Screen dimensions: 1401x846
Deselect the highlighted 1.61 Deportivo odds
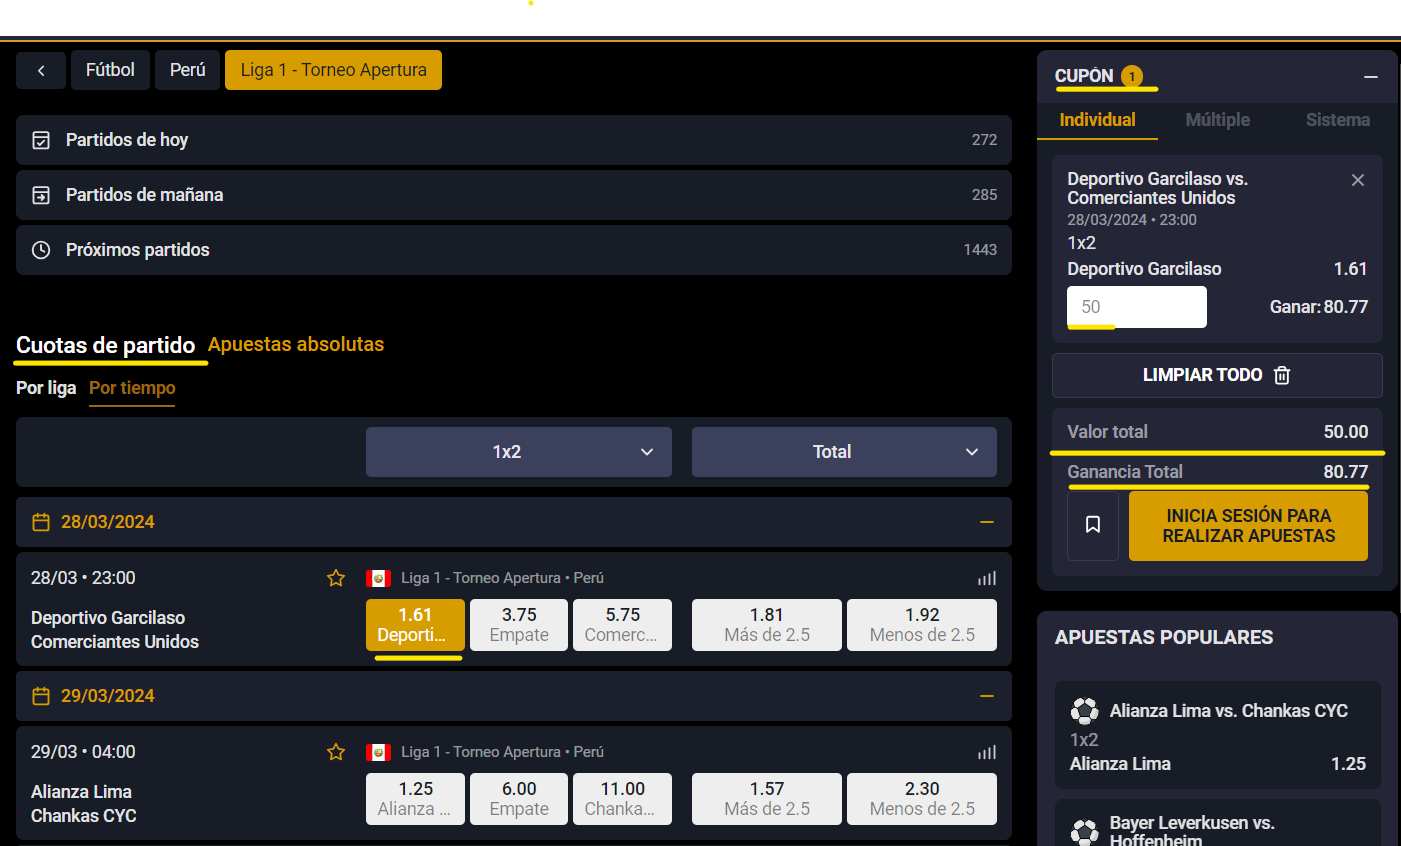[415, 625]
